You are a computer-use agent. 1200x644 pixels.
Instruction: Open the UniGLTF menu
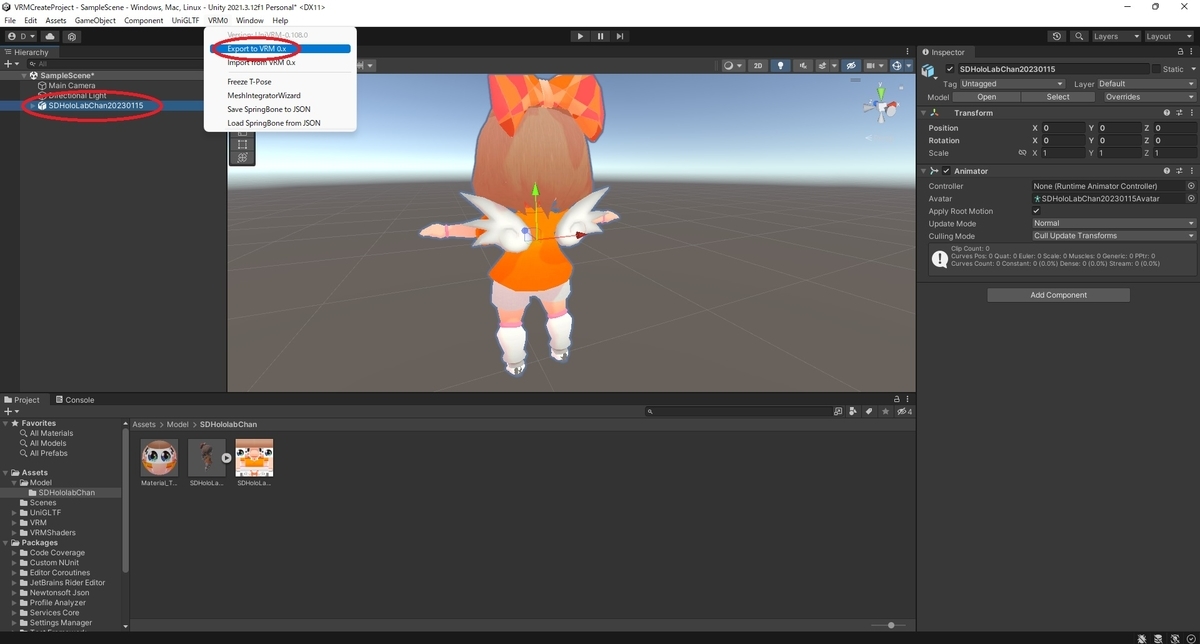point(185,20)
